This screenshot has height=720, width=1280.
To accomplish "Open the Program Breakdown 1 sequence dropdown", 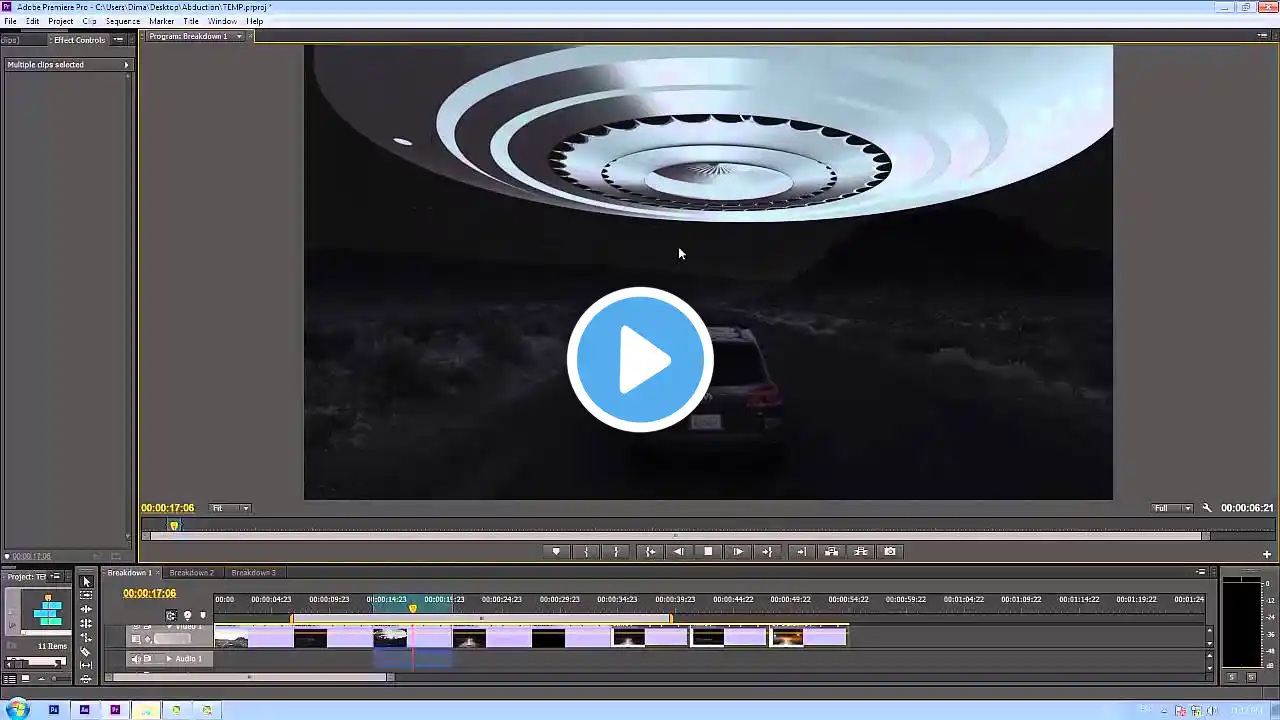I will [239, 37].
